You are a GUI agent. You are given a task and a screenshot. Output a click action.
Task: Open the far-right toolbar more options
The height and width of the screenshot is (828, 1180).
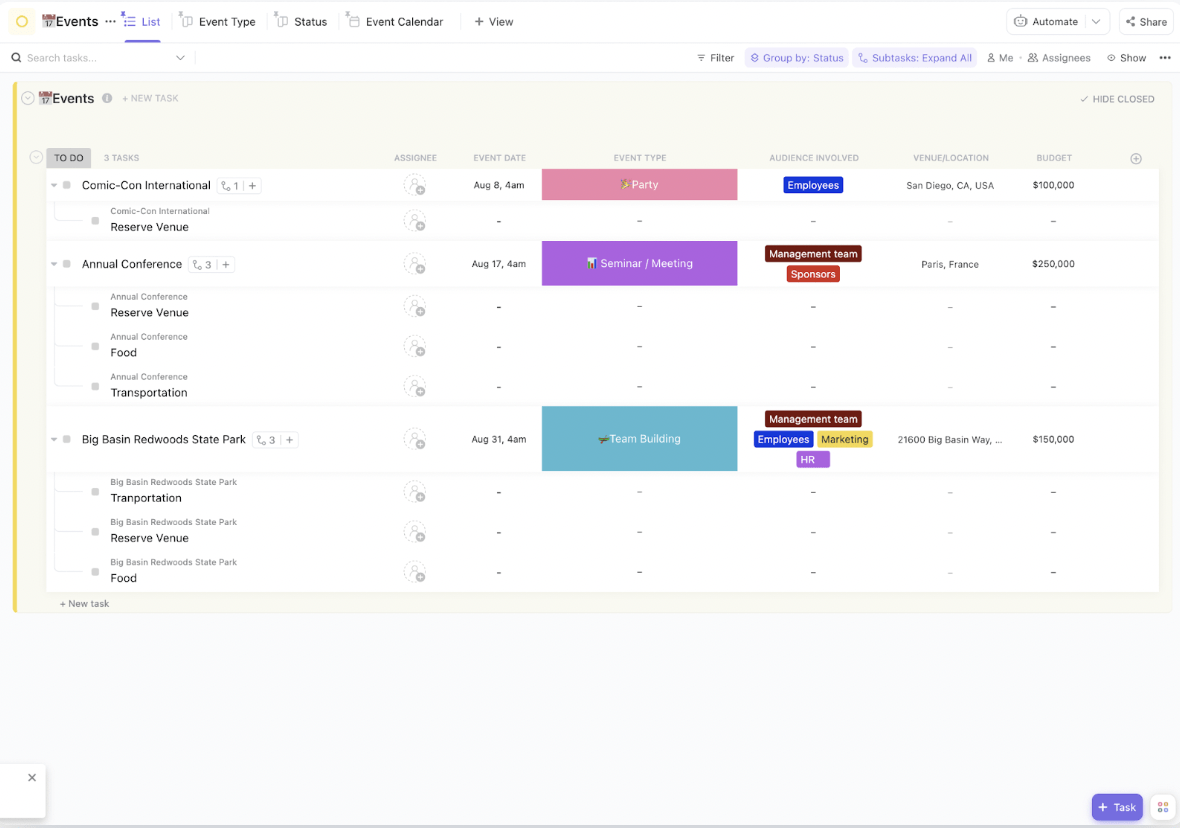(x=1165, y=58)
